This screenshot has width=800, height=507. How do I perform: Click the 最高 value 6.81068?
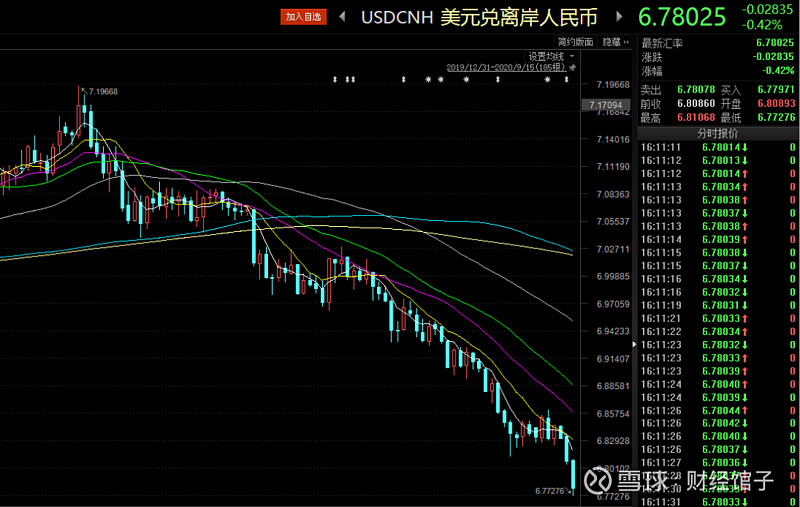click(x=696, y=117)
